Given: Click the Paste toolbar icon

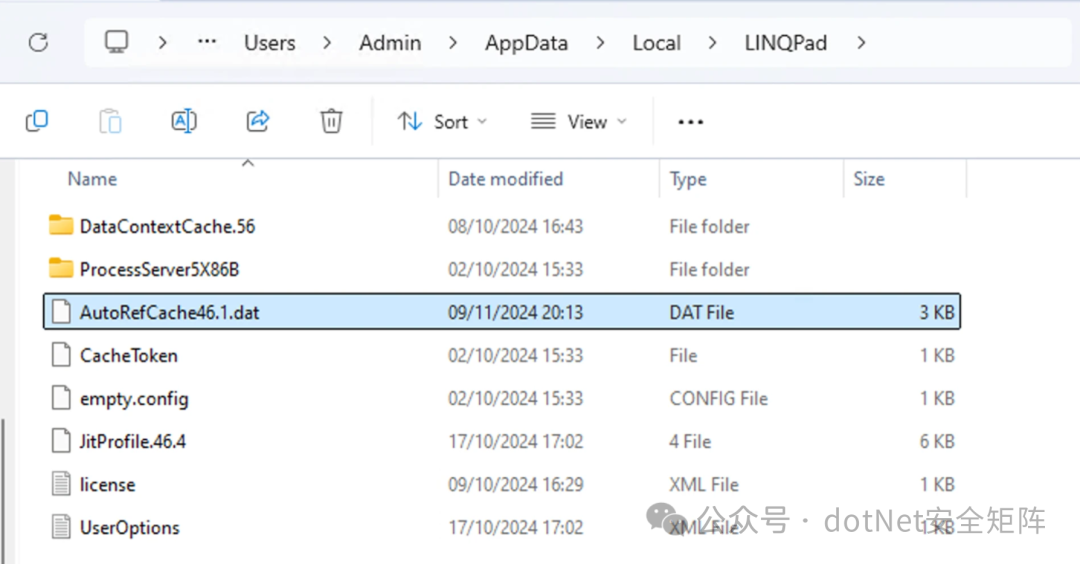Looking at the screenshot, I should [110, 121].
